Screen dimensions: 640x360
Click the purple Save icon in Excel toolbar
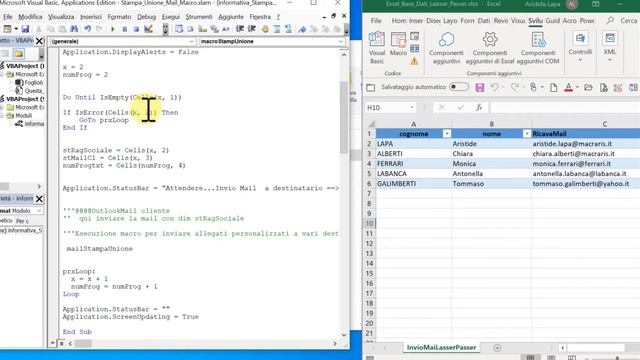[480, 87]
